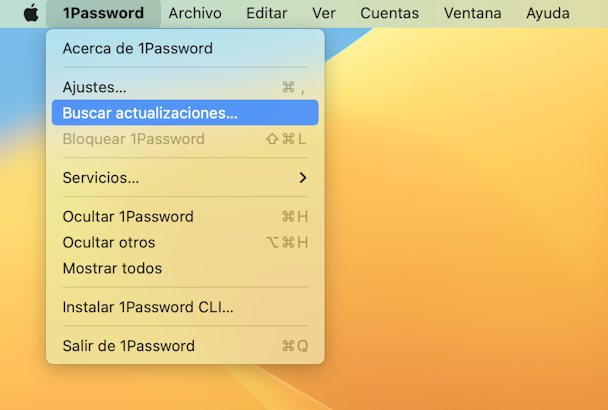Viewport: 608px width, 410px height.
Task: Open the Ayuda menu
Action: [x=548, y=13]
